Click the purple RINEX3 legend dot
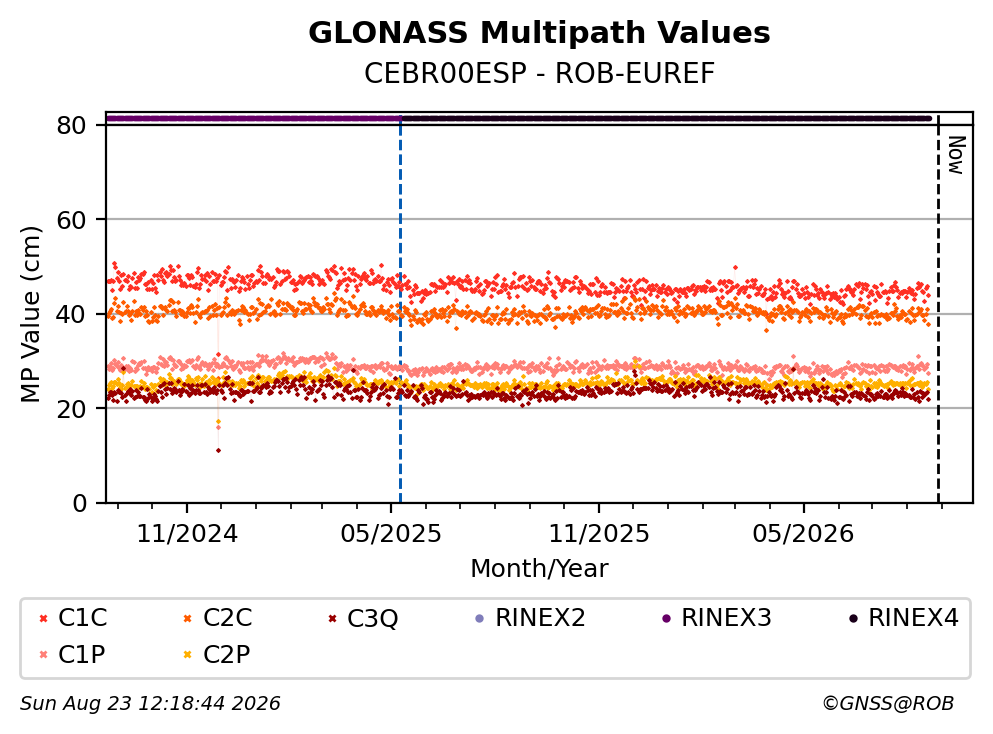This screenshot has height=734, width=993. click(666, 619)
